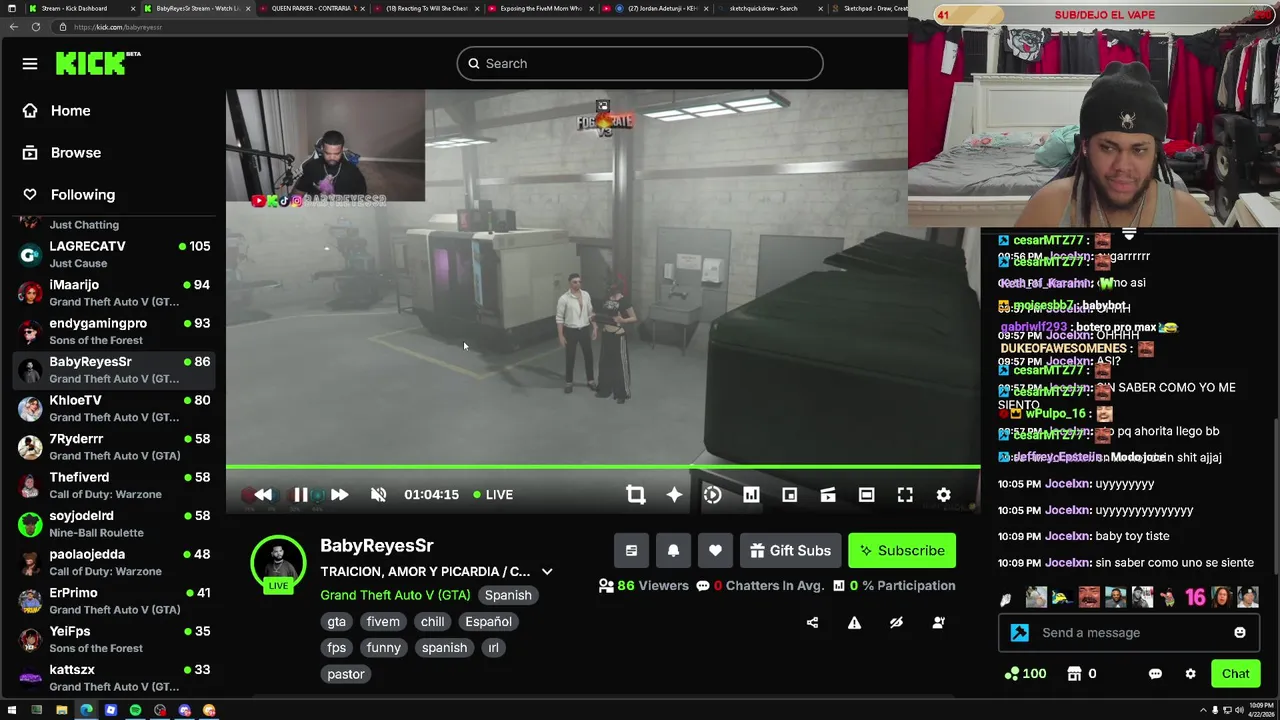Open KhloeTV channel in sidebar
The height and width of the screenshot is (720, 1280).
115,409
